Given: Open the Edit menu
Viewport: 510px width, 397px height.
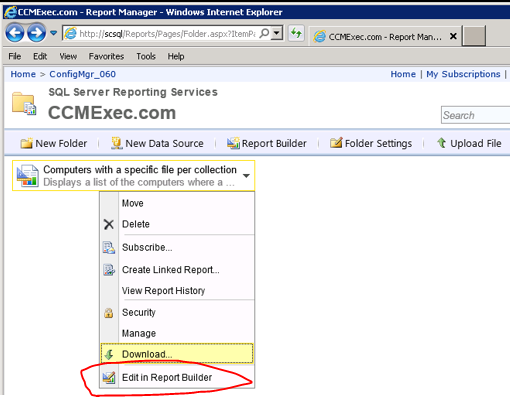Looking at the screenshot, I should pyautogui.click(x=40, y=56).
